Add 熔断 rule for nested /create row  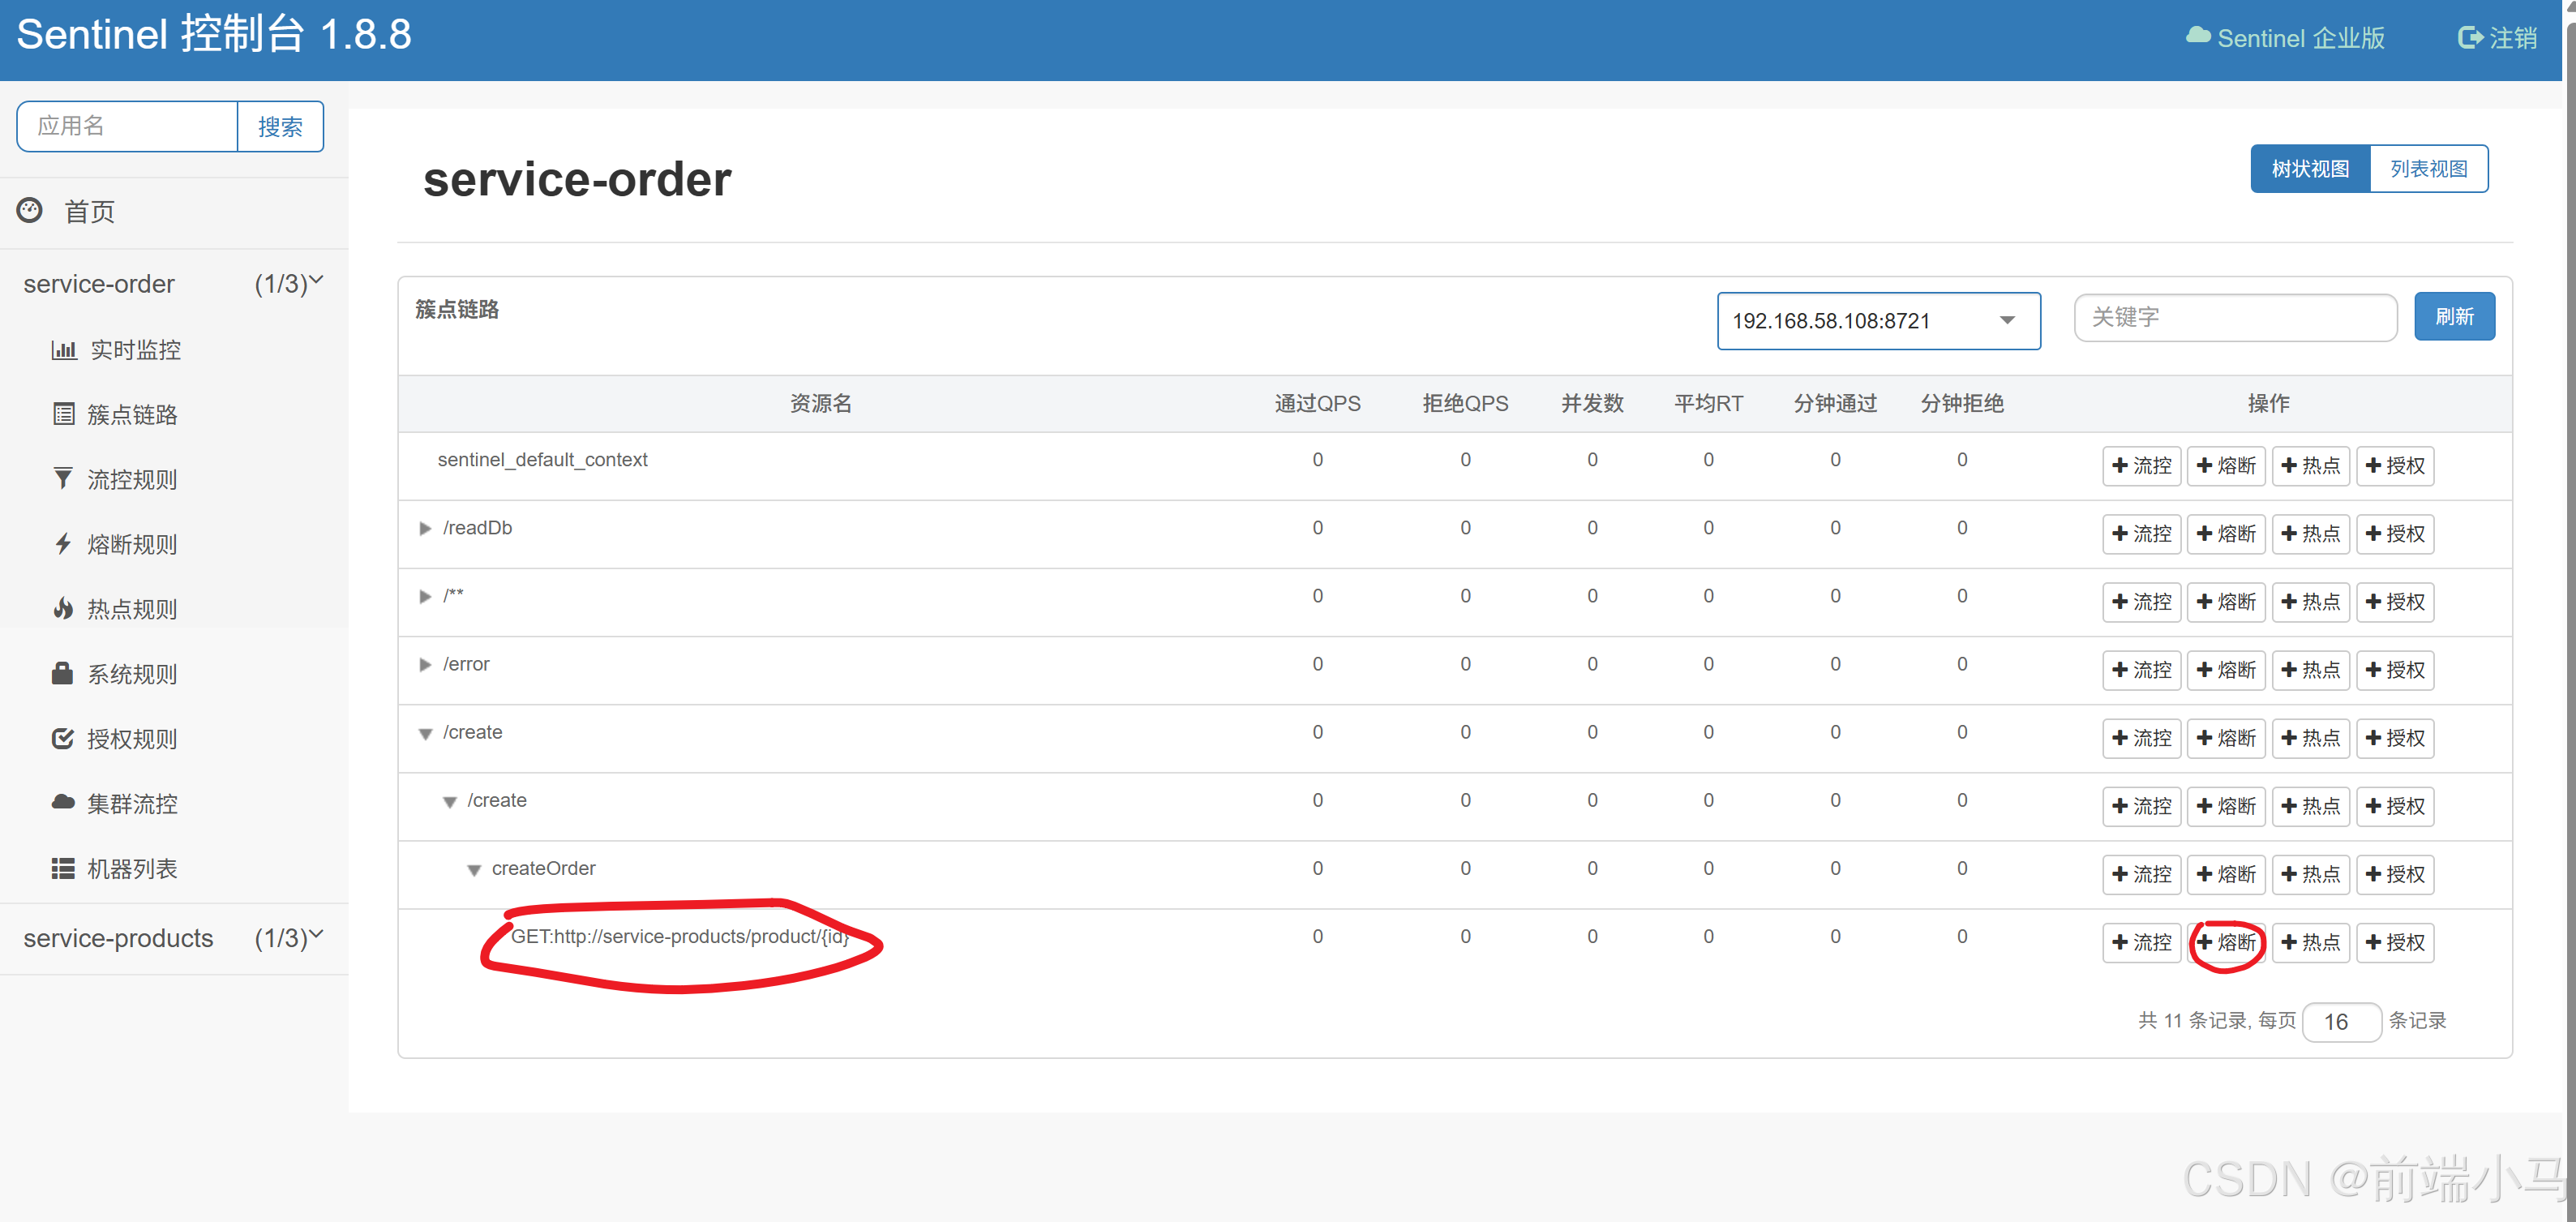point(2226,806)
